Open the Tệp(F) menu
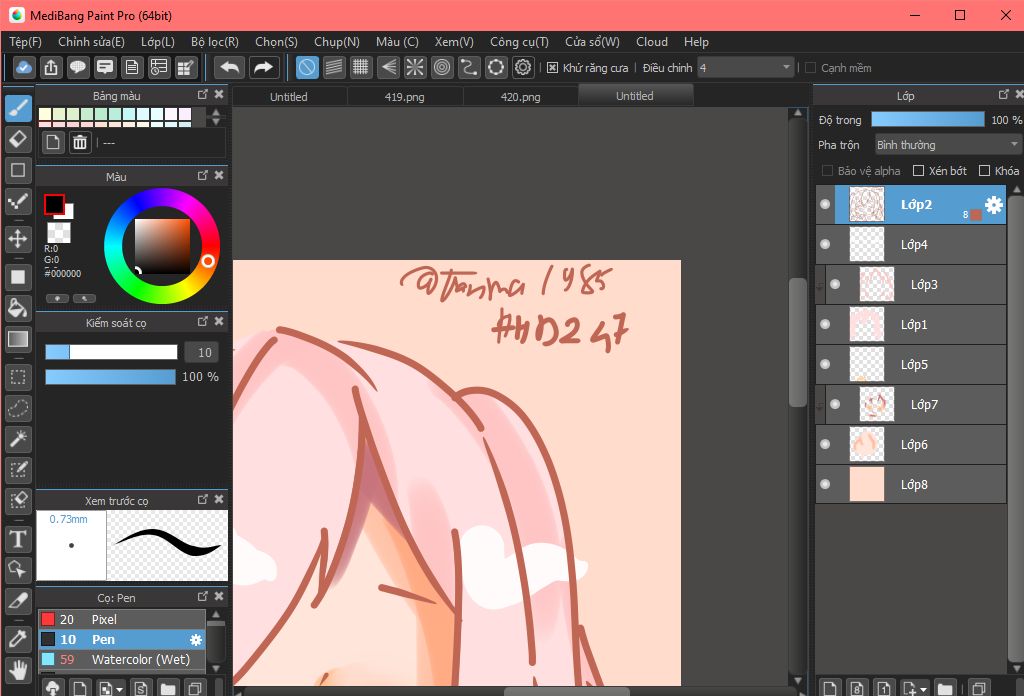This screenshot has width=1024, height=696. 25,42
